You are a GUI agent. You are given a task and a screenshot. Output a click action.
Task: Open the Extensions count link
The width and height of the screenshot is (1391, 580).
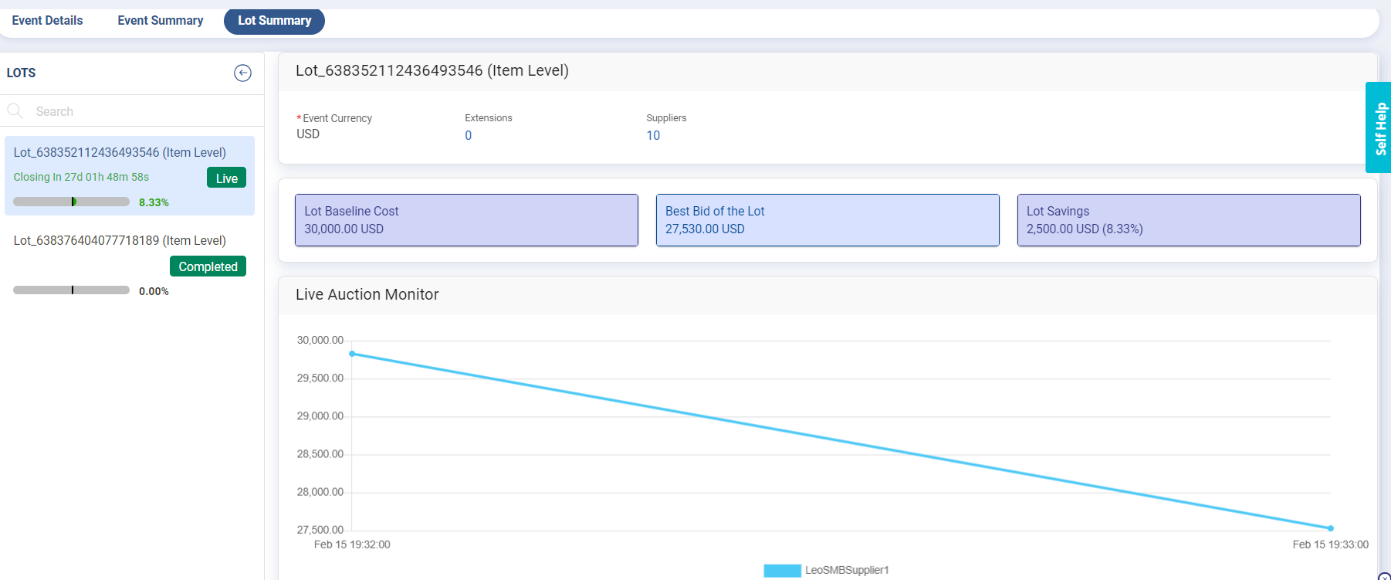468,136
